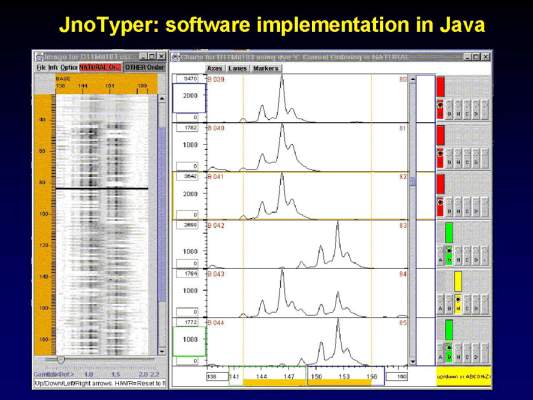Screen dimensions: 533x400
Task: Open the Options menu in Image window
Action: (x=69, y=67)
